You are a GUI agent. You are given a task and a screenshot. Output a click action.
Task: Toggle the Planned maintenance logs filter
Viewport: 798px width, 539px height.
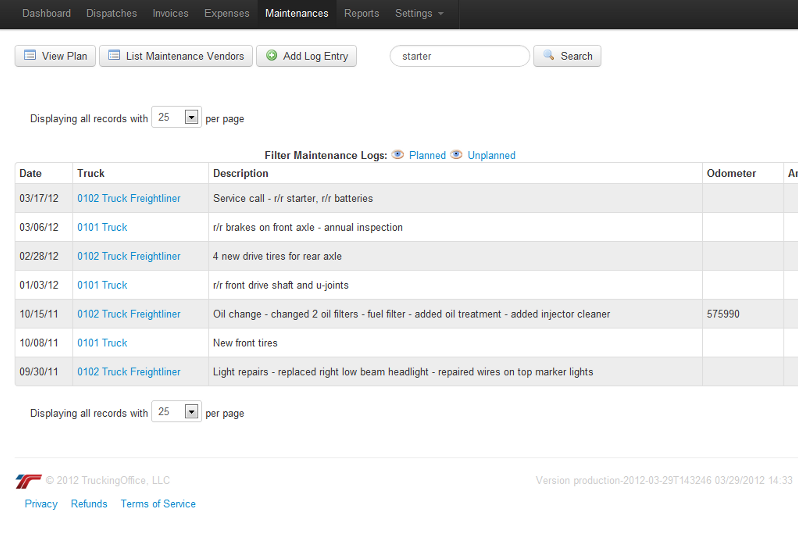[x=427, y=156]
